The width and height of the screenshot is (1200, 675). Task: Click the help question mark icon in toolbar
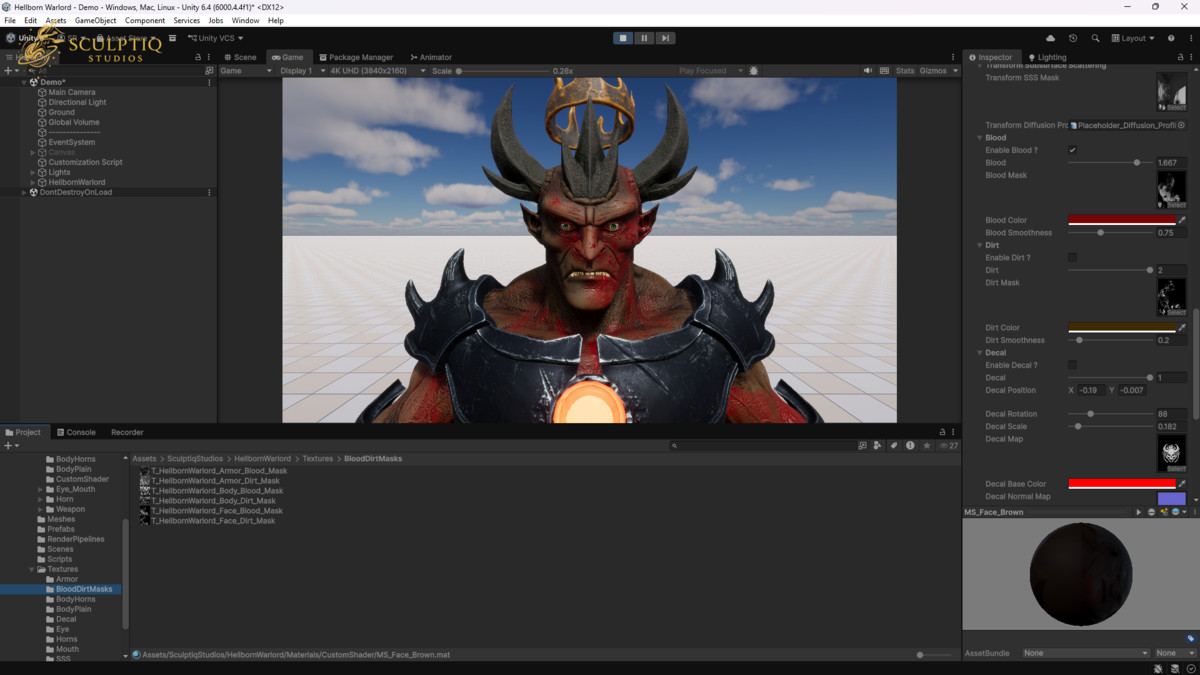coord(1170,38)
